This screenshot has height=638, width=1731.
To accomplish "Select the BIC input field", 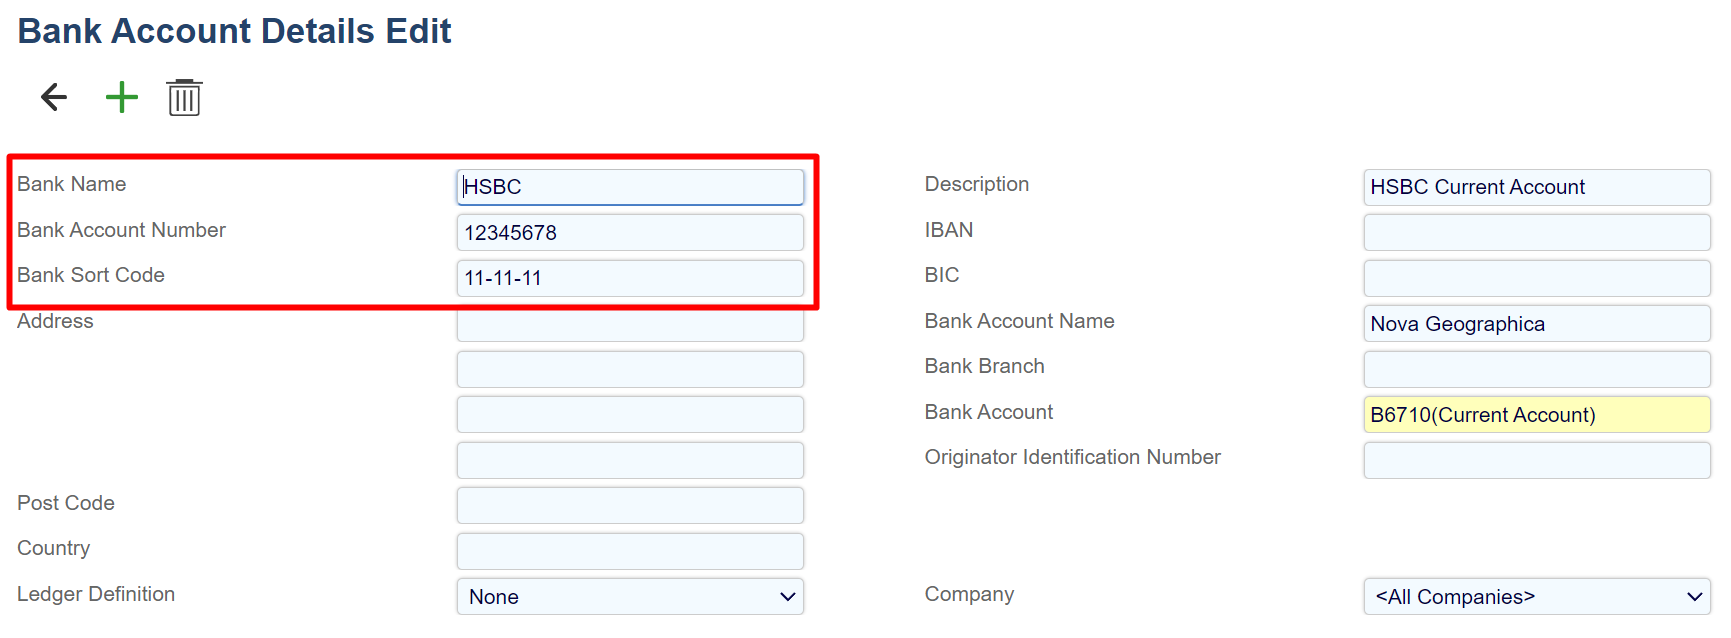I will tap(1536, 278).
